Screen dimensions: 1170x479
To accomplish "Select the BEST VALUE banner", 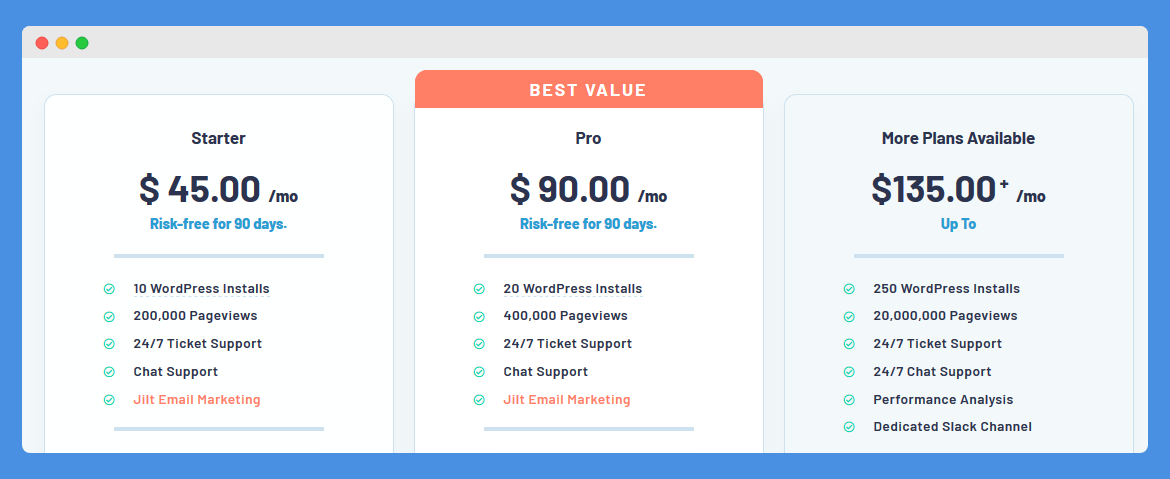I will [589, 90].
